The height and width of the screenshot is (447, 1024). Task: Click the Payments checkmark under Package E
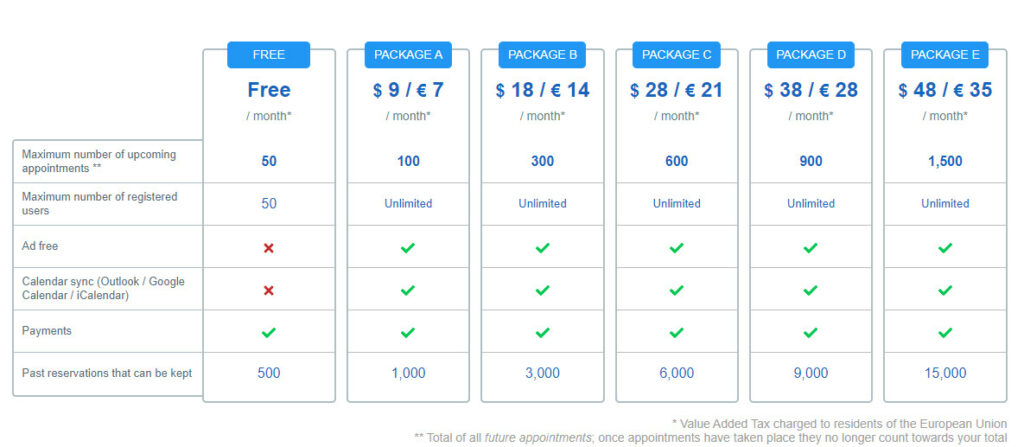(x=945, y=333)
